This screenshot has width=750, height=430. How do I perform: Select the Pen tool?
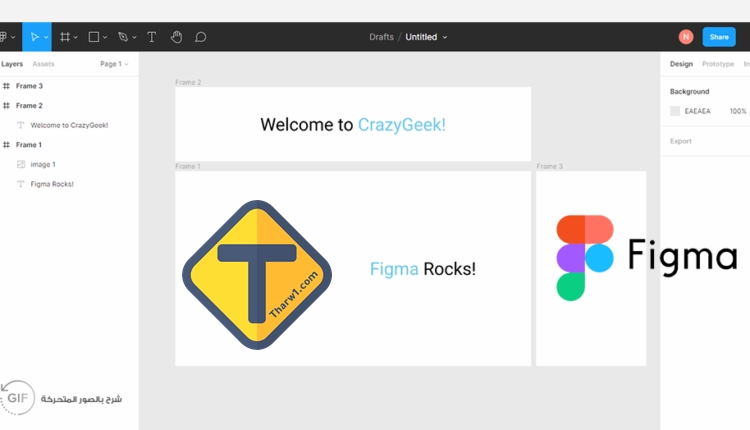123,37
